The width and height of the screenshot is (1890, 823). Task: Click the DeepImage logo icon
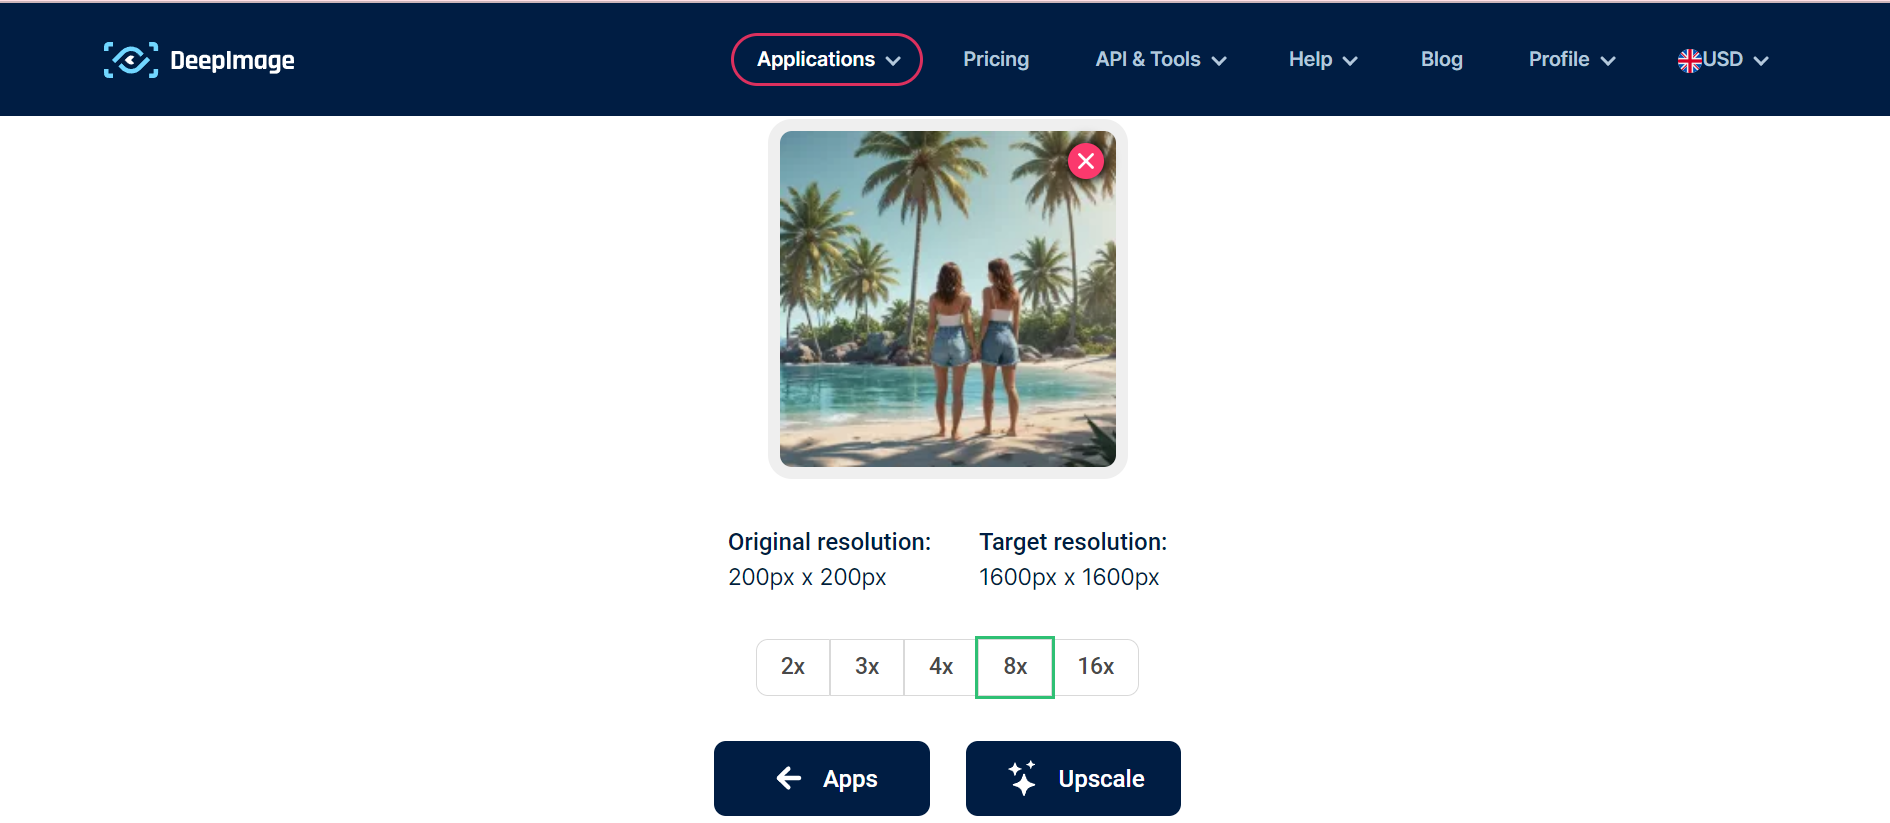click(129, 60)
